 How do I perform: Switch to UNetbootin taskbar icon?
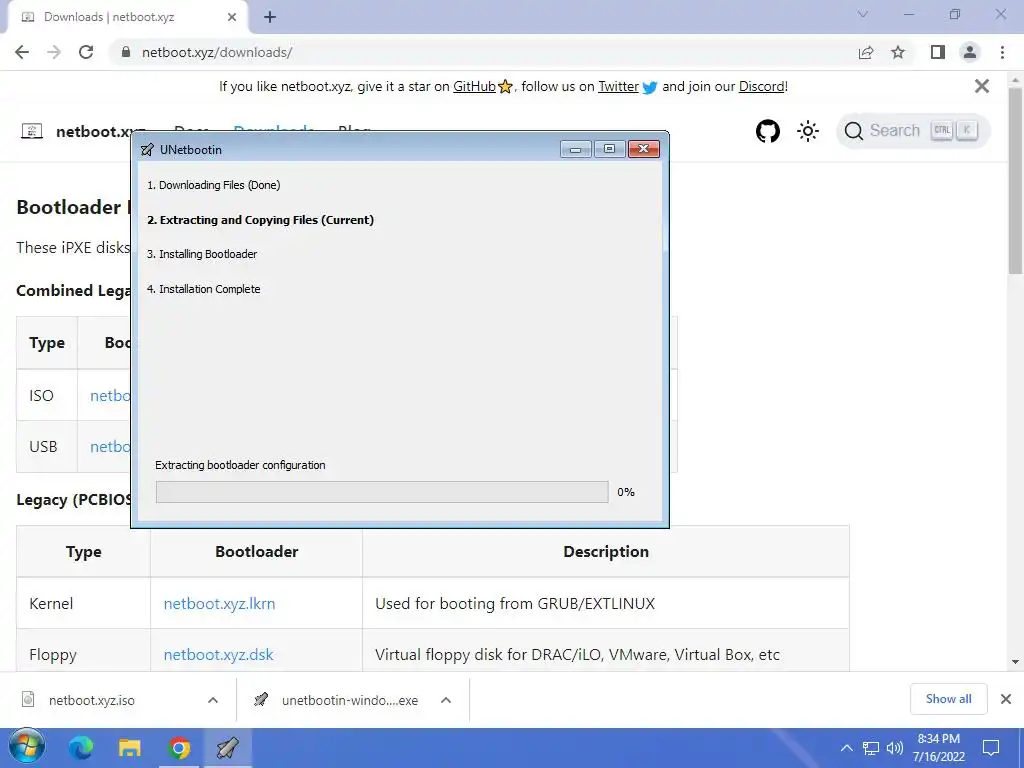[227, 748]
